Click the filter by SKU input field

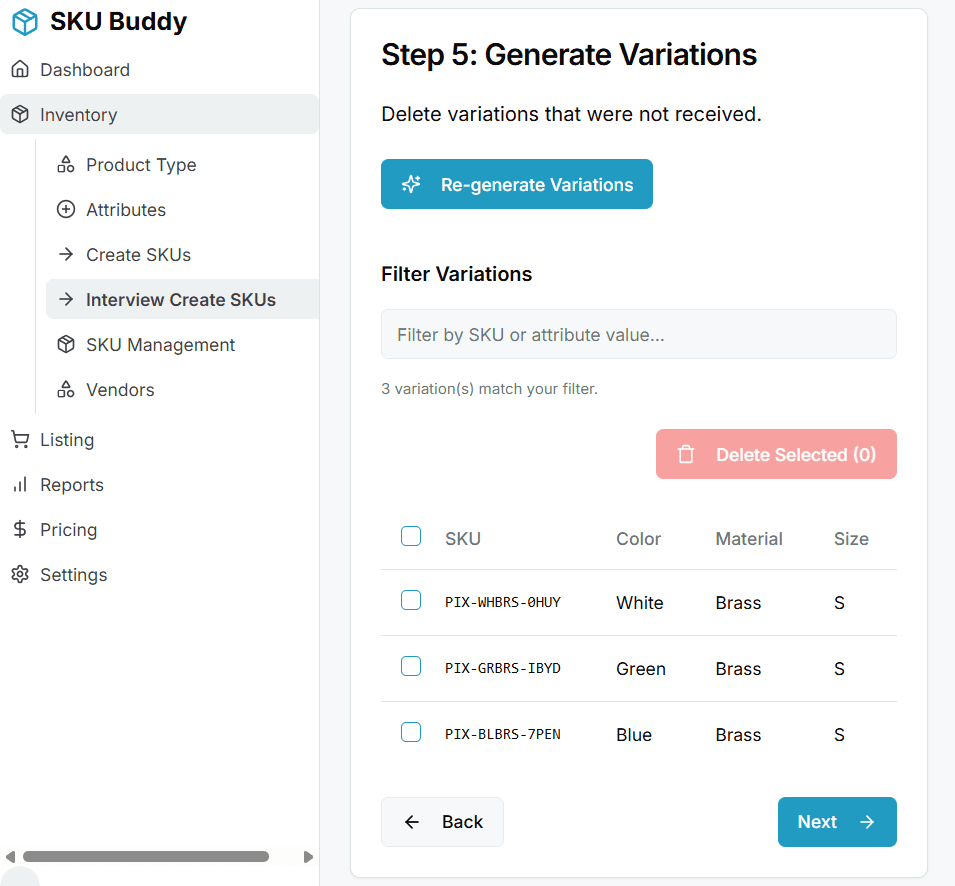click(638, 334)
